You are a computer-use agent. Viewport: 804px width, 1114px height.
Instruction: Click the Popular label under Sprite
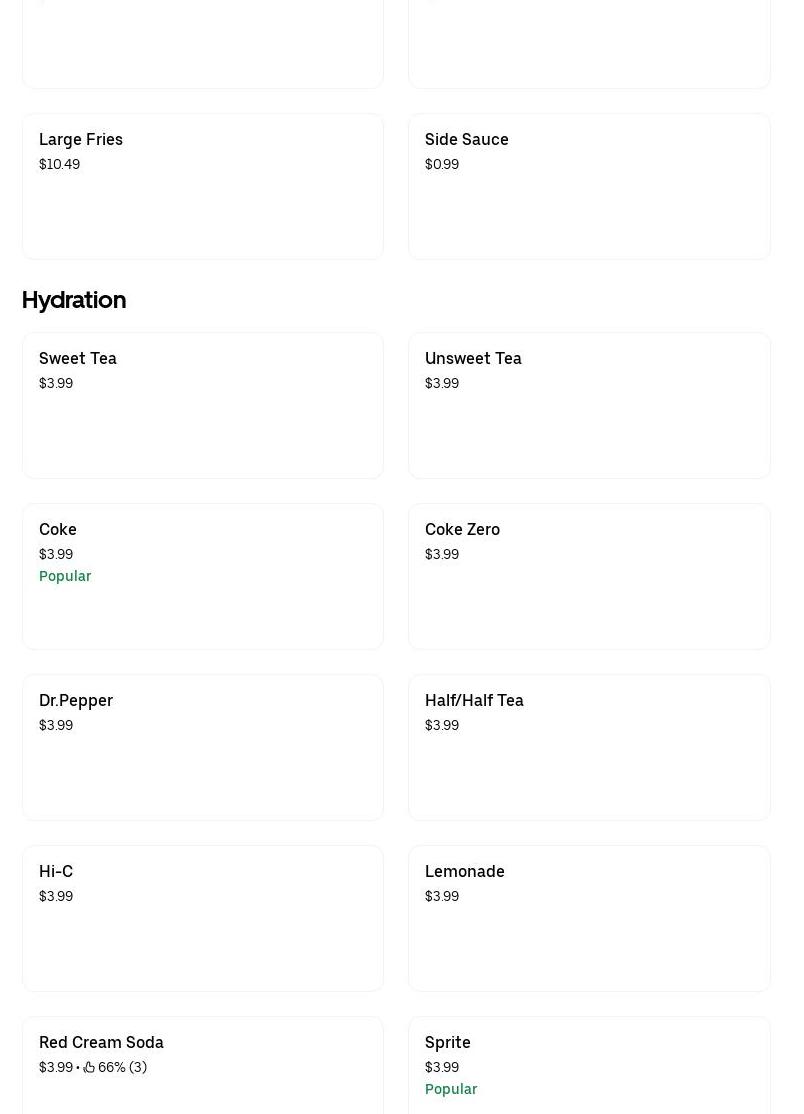pos(451,1089)
